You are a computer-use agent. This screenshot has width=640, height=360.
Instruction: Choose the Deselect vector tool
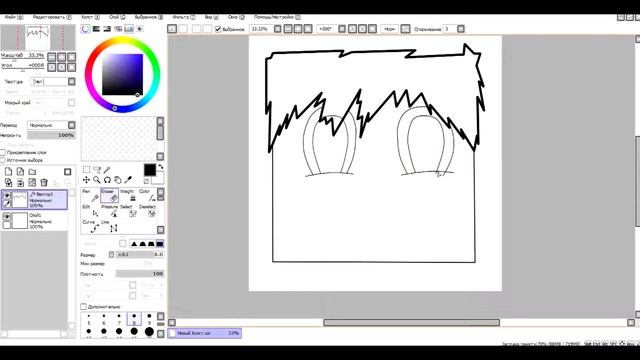click(x=147, y=211)
